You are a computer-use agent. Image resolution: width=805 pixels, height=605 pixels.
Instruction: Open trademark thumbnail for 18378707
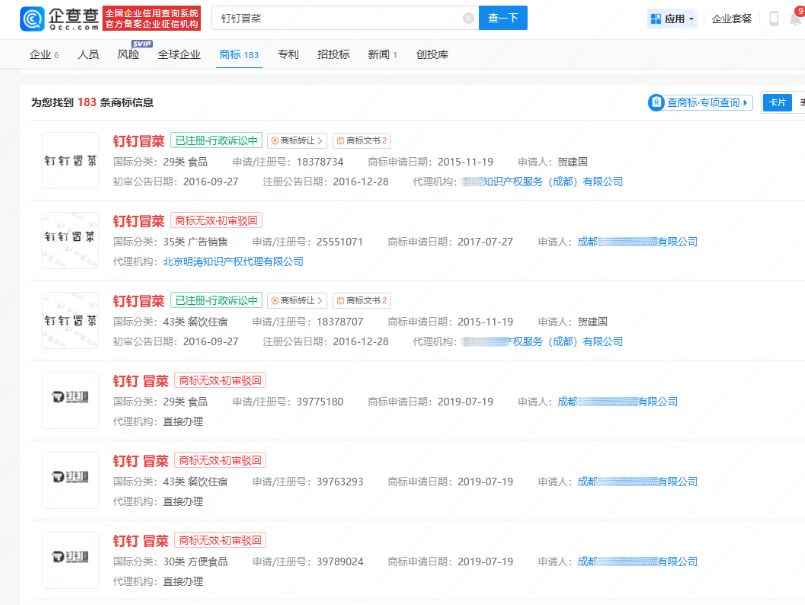pyautogui.click(x=70, y=320)
